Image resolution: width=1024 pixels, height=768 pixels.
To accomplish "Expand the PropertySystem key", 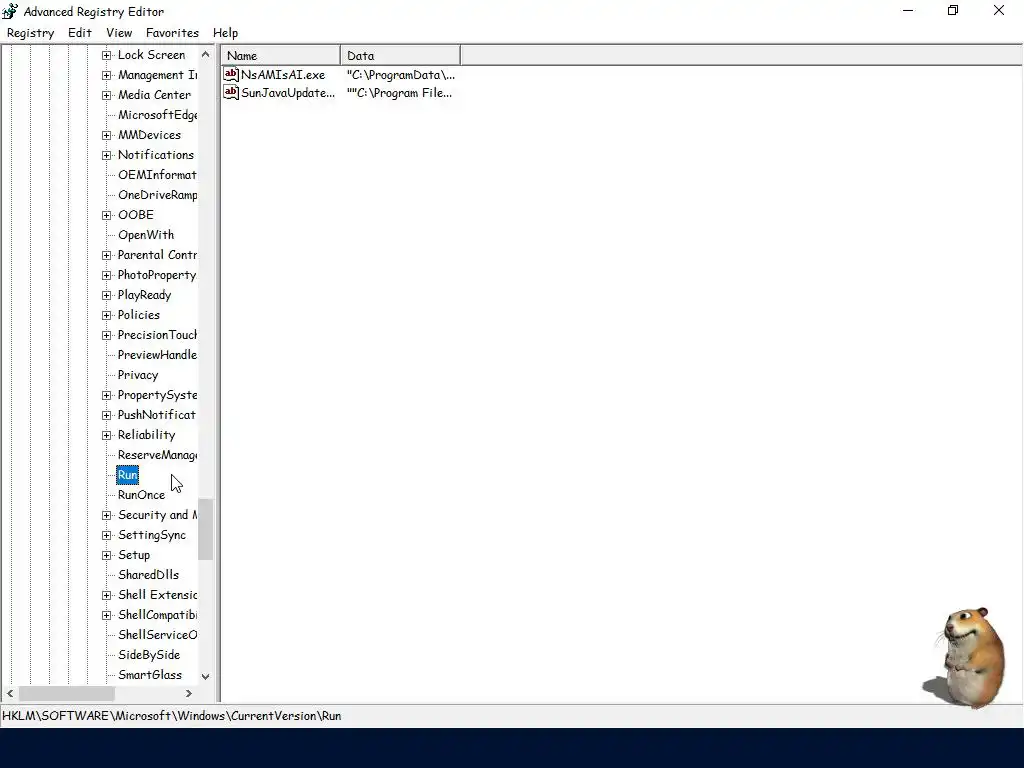I will pyautogui.click(x=106, y=395).
